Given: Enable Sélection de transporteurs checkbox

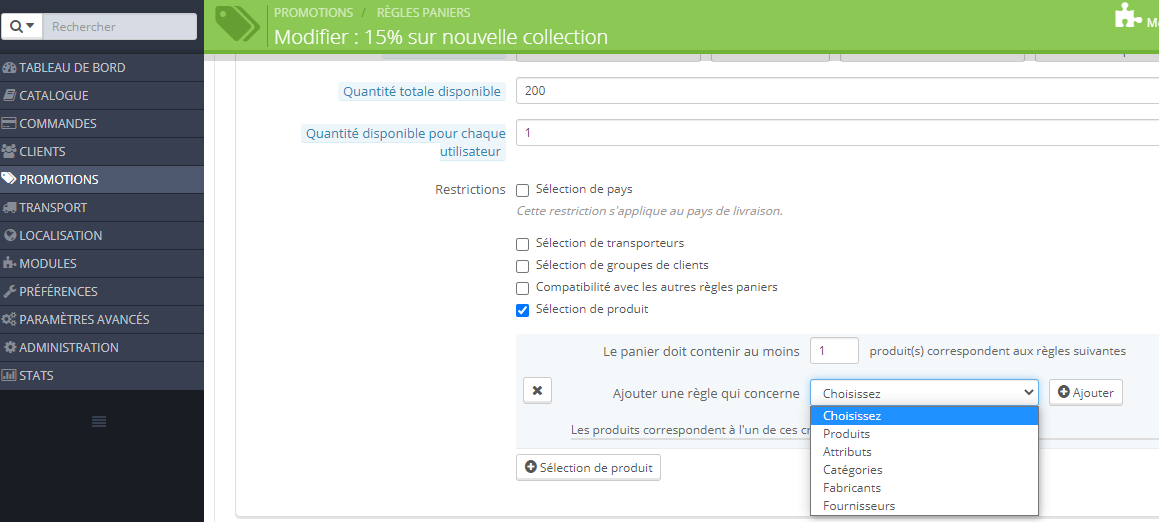Looking at the screenshot, I should (523, 244).
